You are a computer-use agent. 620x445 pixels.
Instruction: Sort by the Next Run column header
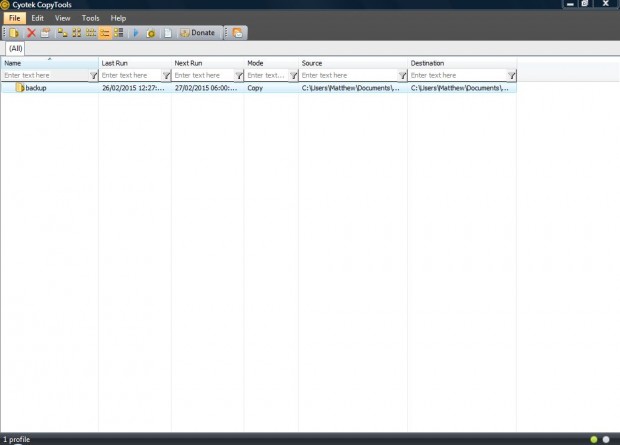(208, 63)
